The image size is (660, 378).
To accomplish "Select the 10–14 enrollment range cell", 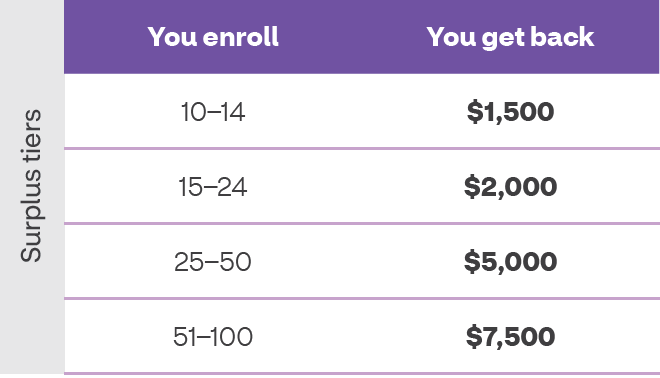I will (213, 112).
